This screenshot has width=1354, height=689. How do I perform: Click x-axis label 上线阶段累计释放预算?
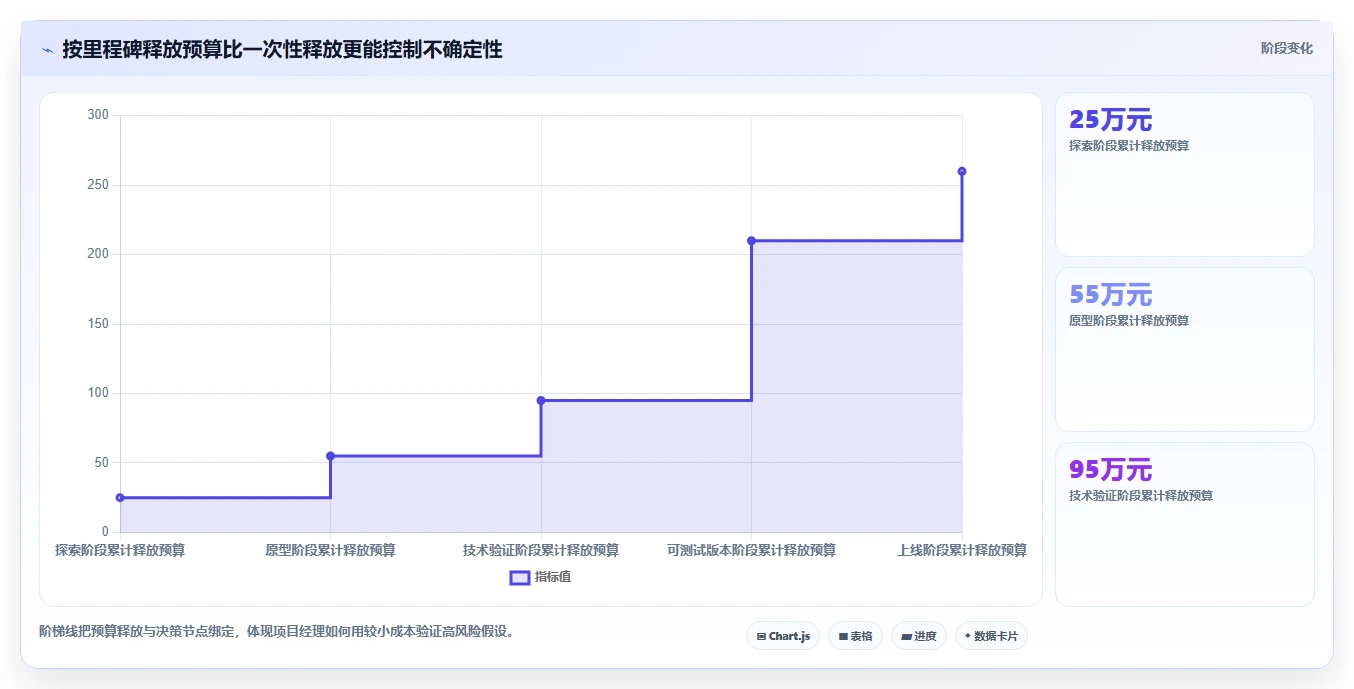pos(962,550)
